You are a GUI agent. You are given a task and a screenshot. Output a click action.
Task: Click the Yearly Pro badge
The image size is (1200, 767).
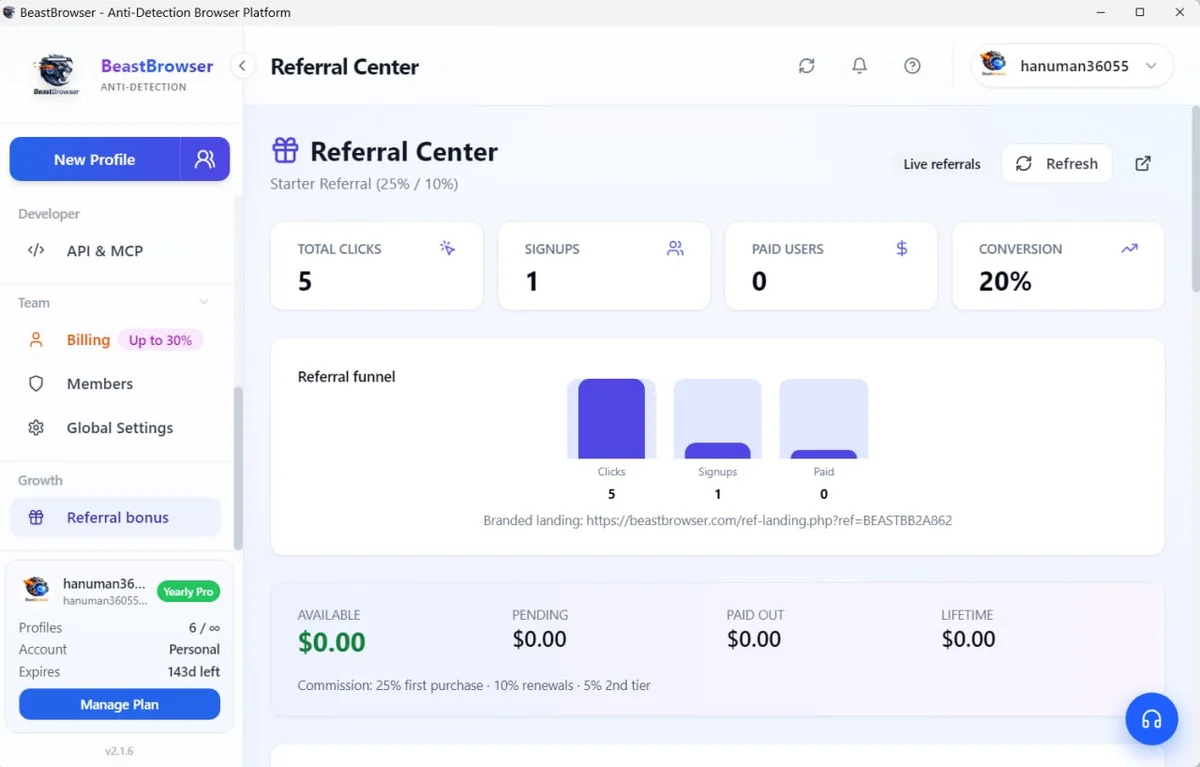[188, 592]
